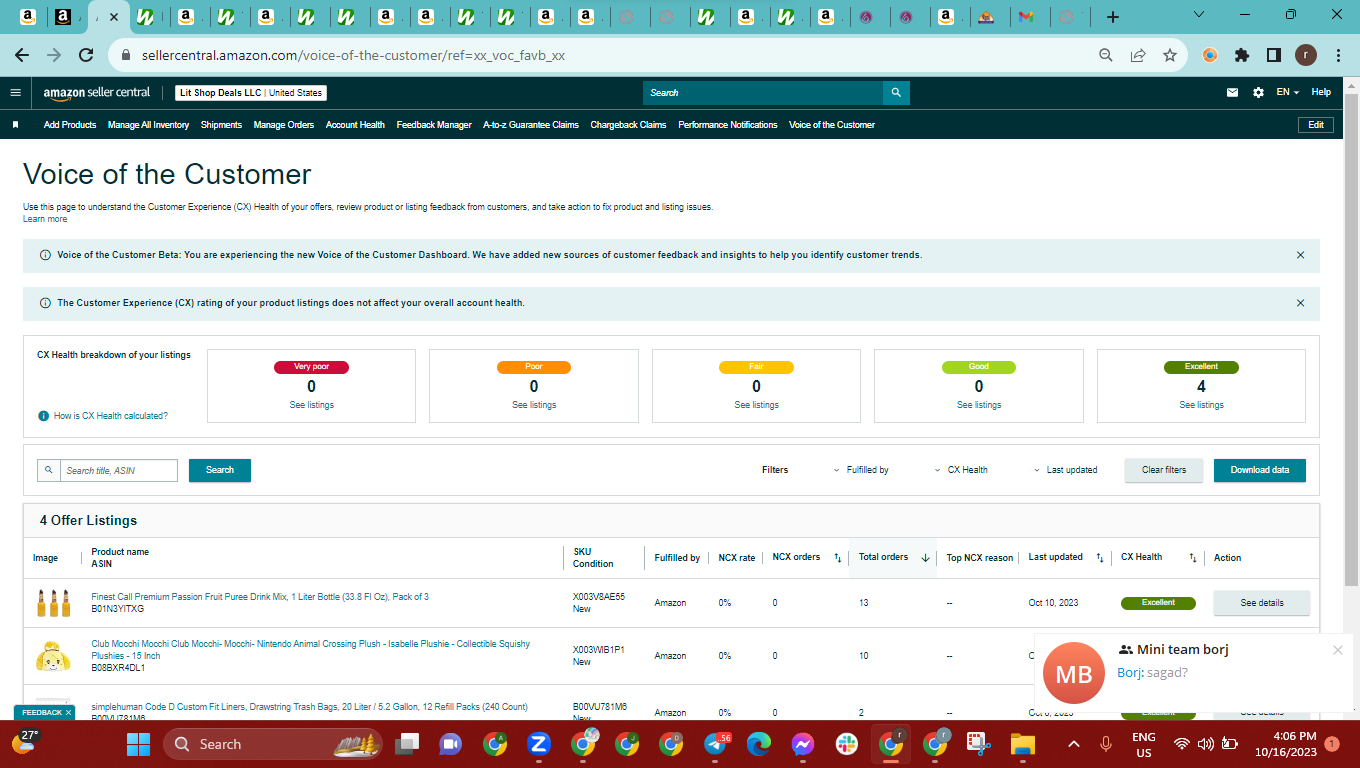Screen dimensions: 1360x768
Task: Sort listings by NCX orders arrows
Action: pyautogui.click(x=837, y=557)
